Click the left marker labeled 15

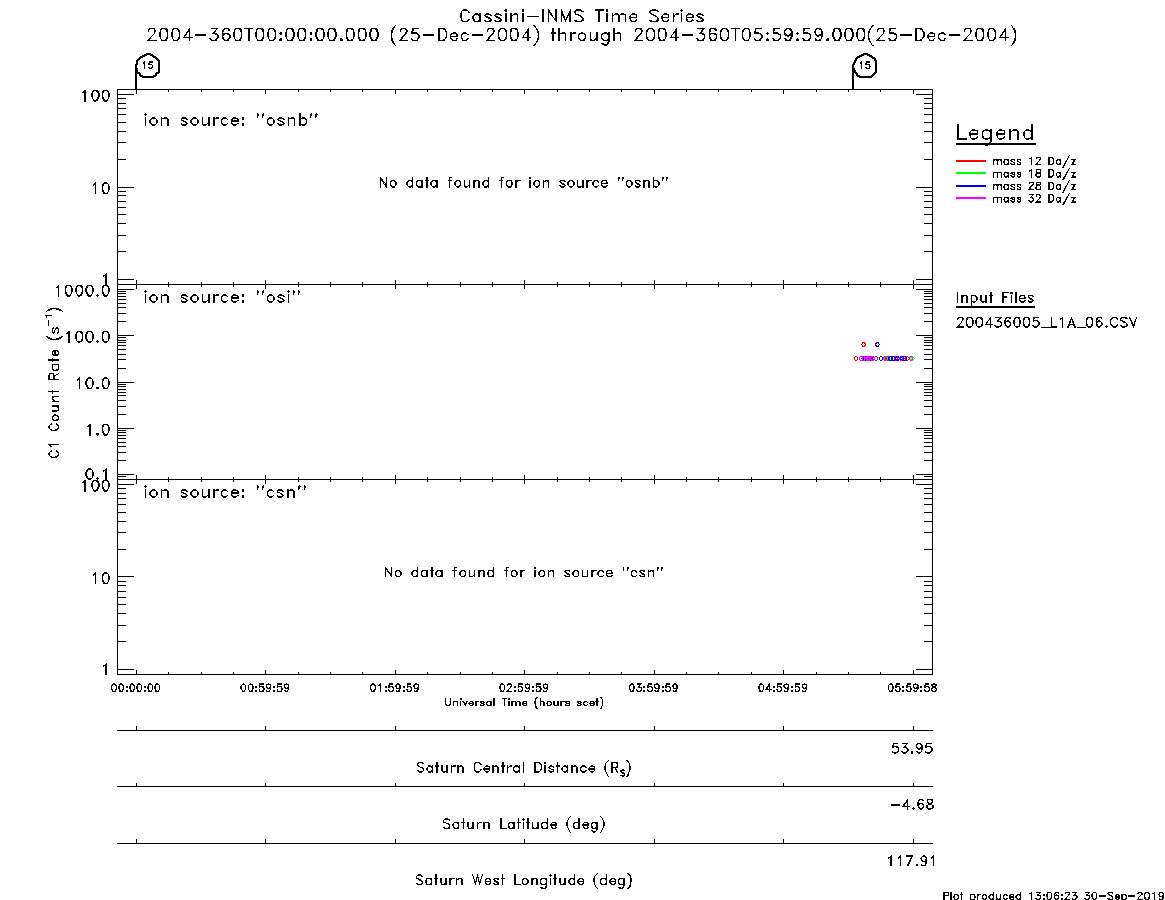coord(148,66)
